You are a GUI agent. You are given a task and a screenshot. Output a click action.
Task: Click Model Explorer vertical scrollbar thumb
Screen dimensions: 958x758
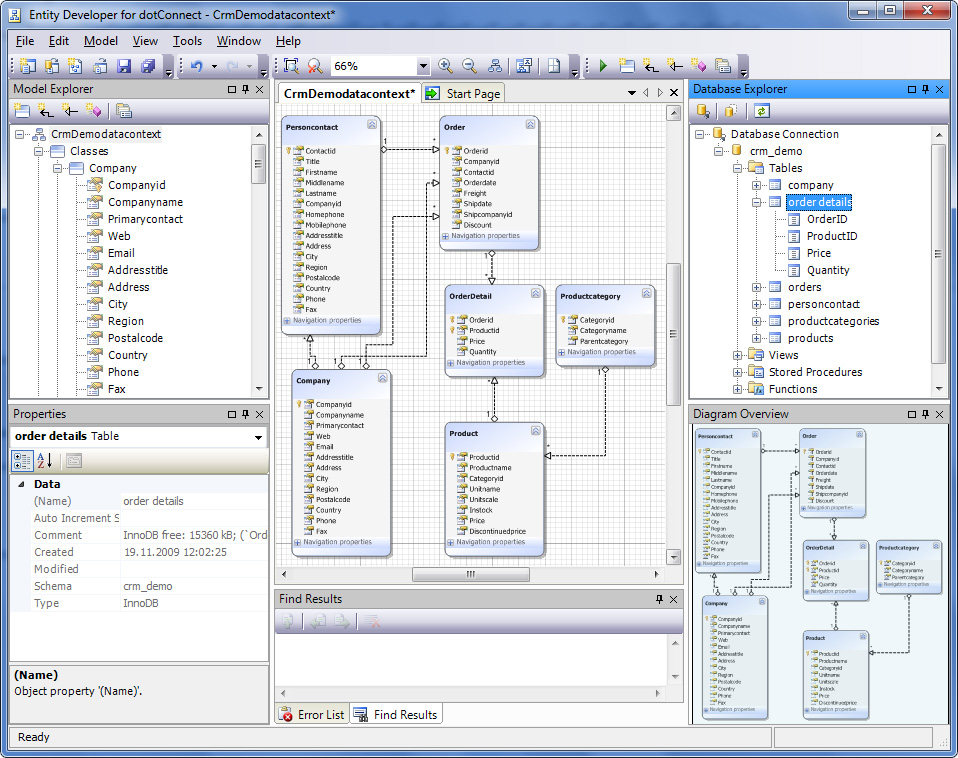258,164
